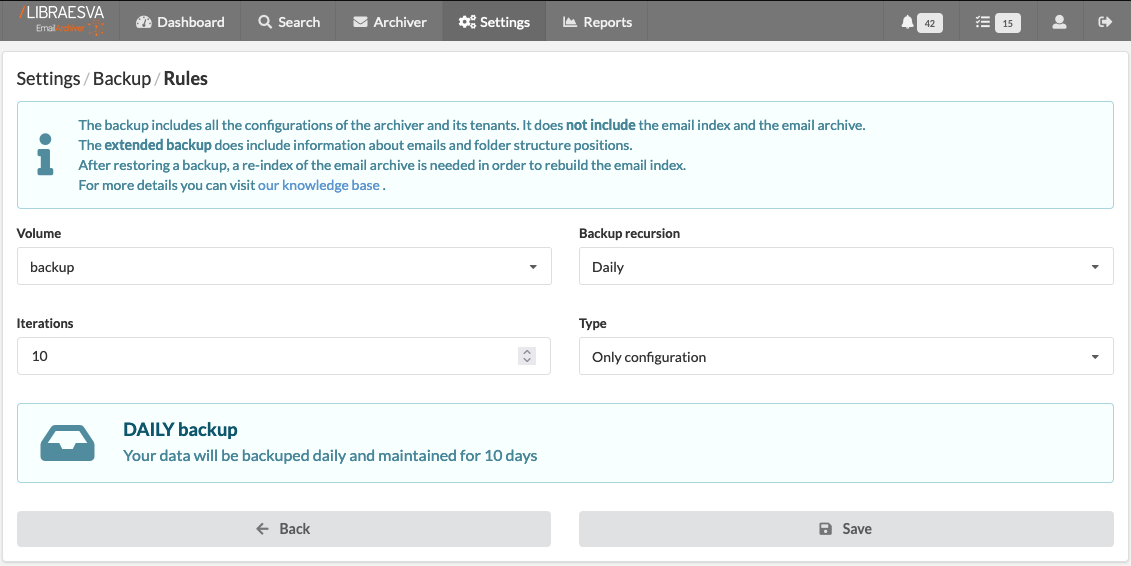
Task: Open the Search menu item
Action: click(289, 22)
